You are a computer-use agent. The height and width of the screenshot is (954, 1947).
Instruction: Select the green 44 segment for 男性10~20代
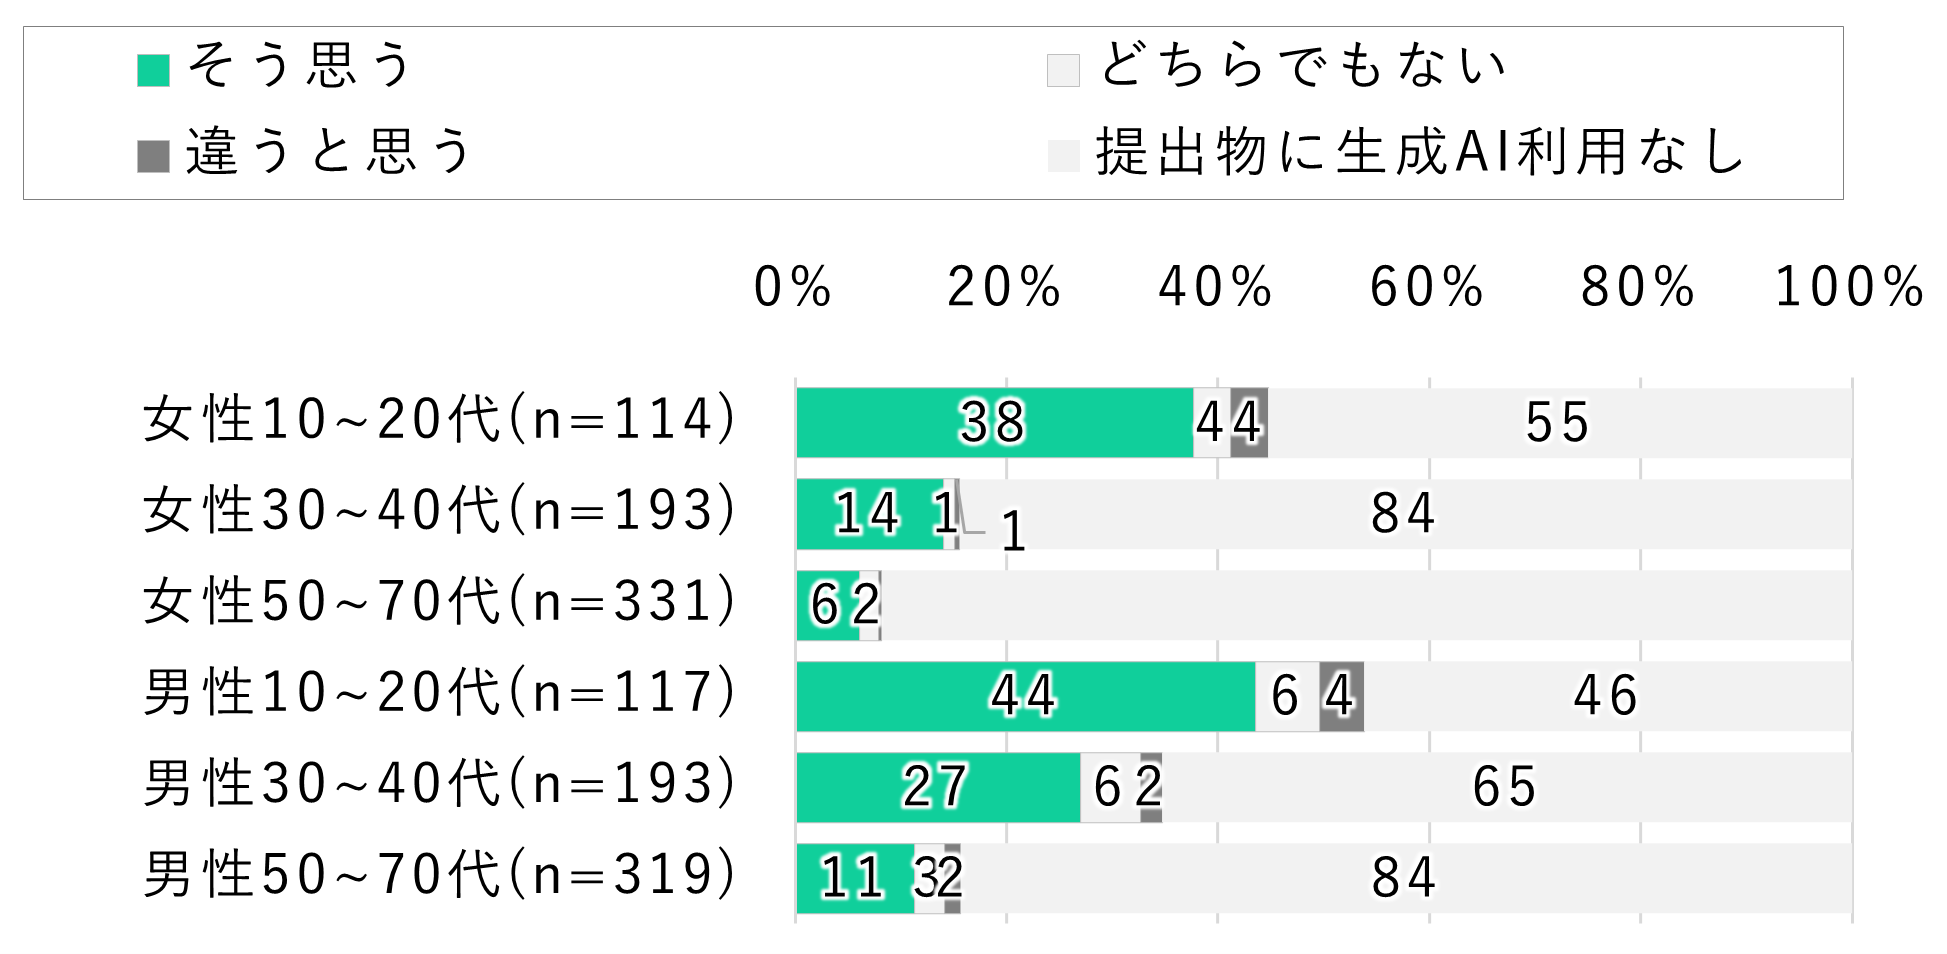click(1025, 696)
